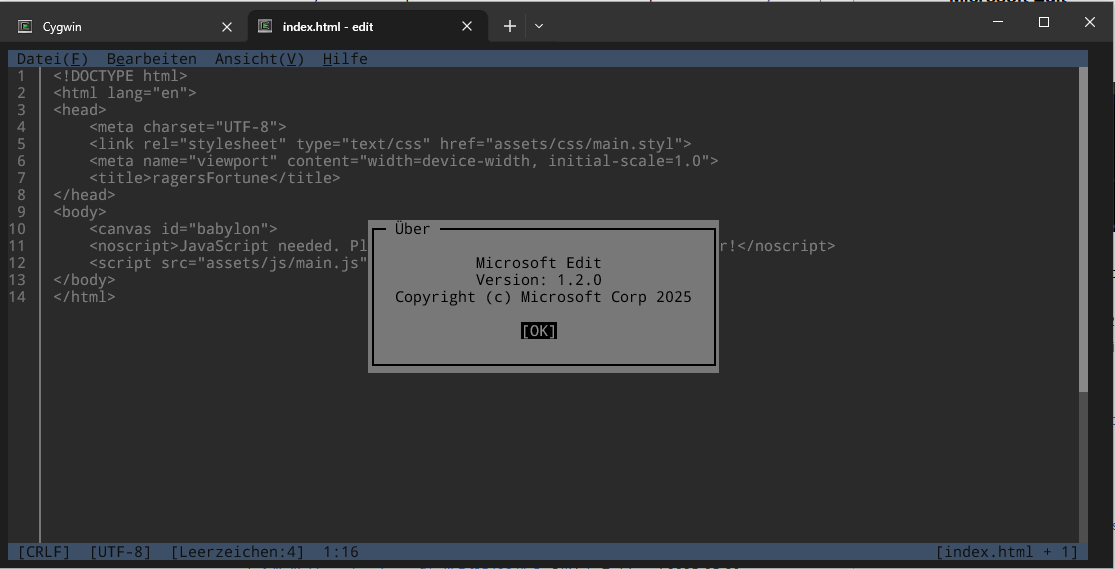Image resolution: width=1115 pixels, height=569 pixels.
Task: Click the index.html + 1 file indicator
Action: 1006,552
